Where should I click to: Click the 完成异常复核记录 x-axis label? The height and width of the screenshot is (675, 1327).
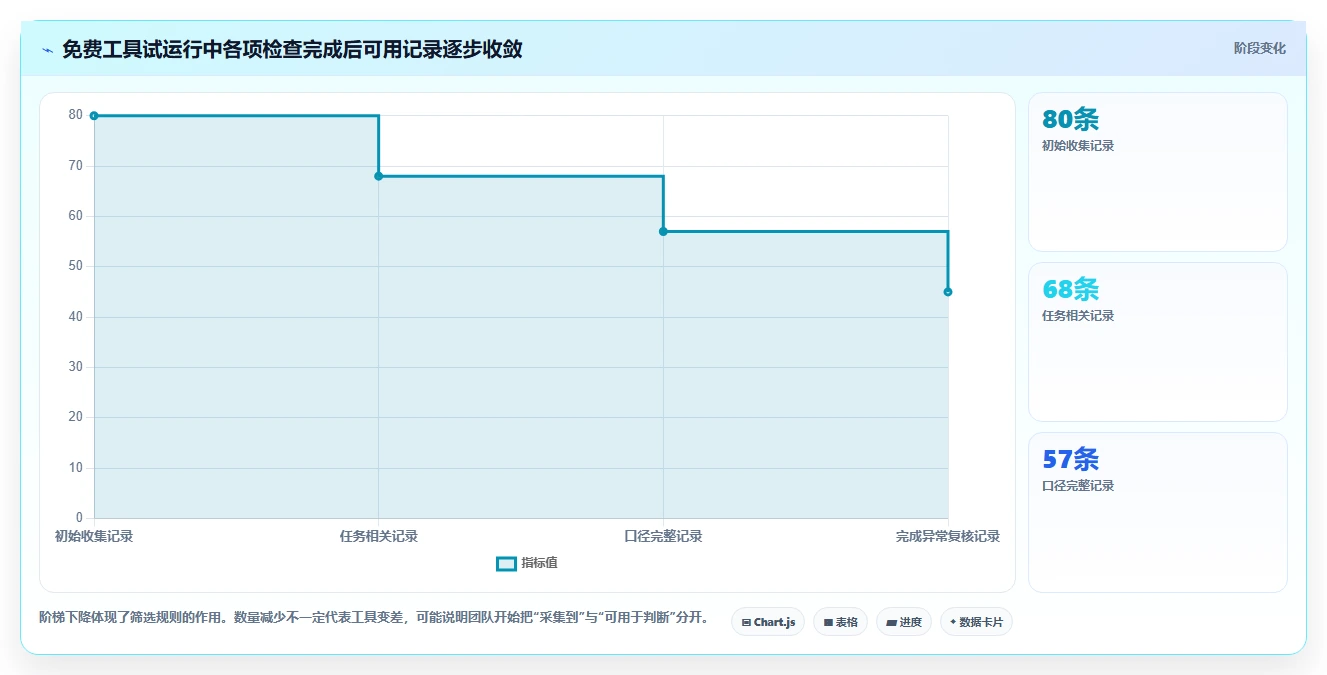pos(947,536)
